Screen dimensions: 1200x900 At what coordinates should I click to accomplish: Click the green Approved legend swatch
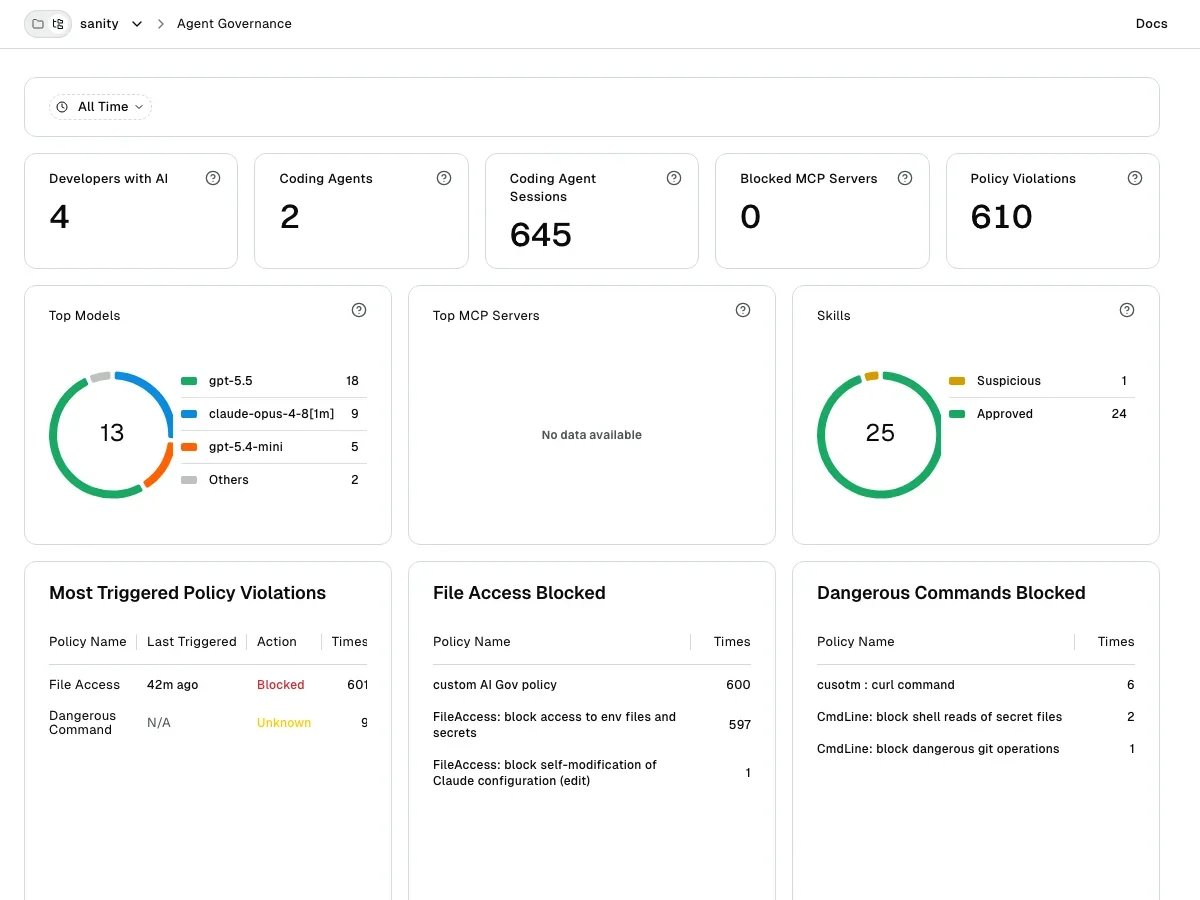pyautogui.click(x=957, y=414)
